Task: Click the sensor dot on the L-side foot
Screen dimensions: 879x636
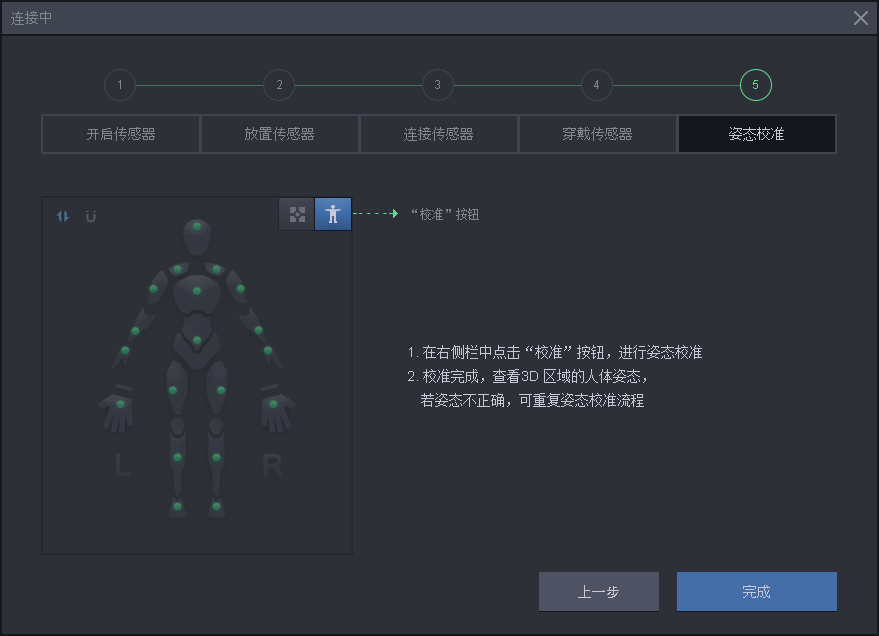Action: [x=177, y=507]
